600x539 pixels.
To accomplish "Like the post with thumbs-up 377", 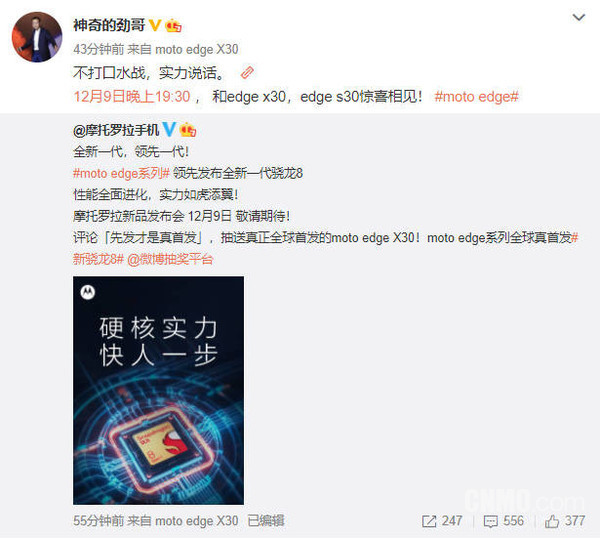I will click(565, 521).
